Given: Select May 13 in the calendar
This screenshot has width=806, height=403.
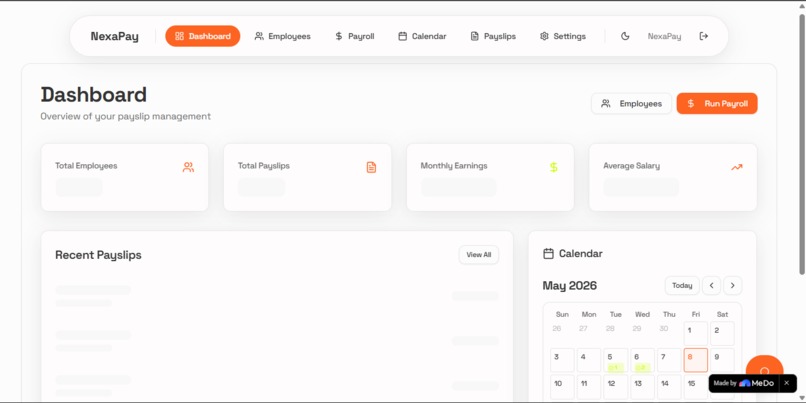Looking at the screenshot, I should [x=642, y=387].
